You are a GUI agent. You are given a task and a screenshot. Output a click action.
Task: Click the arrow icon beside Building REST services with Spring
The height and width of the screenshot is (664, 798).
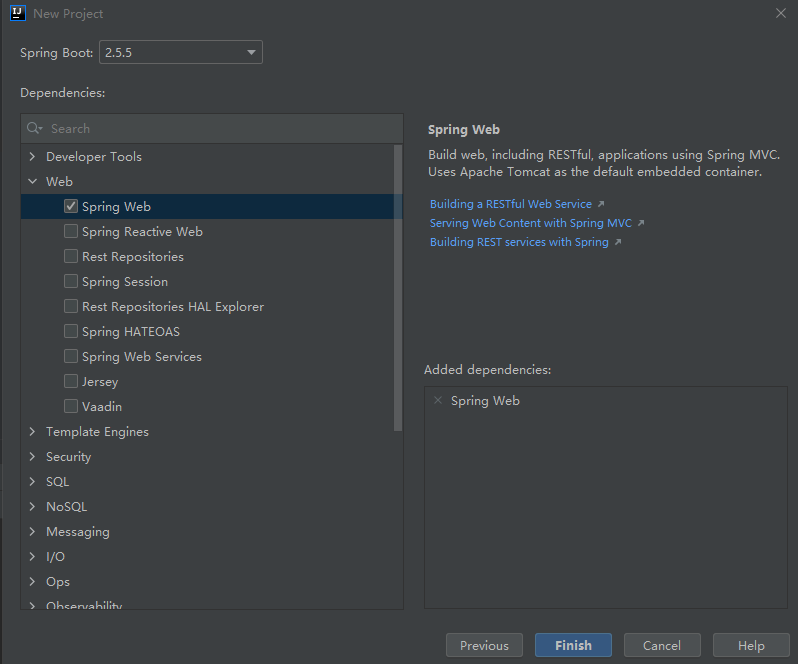pyautogui.click(x=618, y=242)
